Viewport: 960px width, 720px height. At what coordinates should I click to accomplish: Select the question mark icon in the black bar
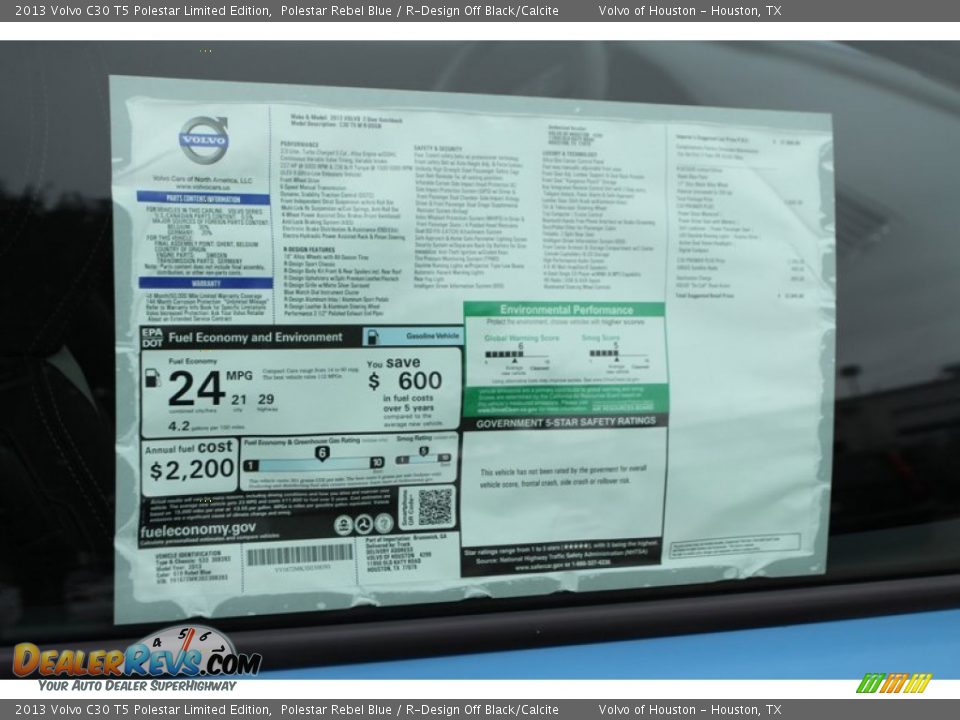[x=383, y=524]
